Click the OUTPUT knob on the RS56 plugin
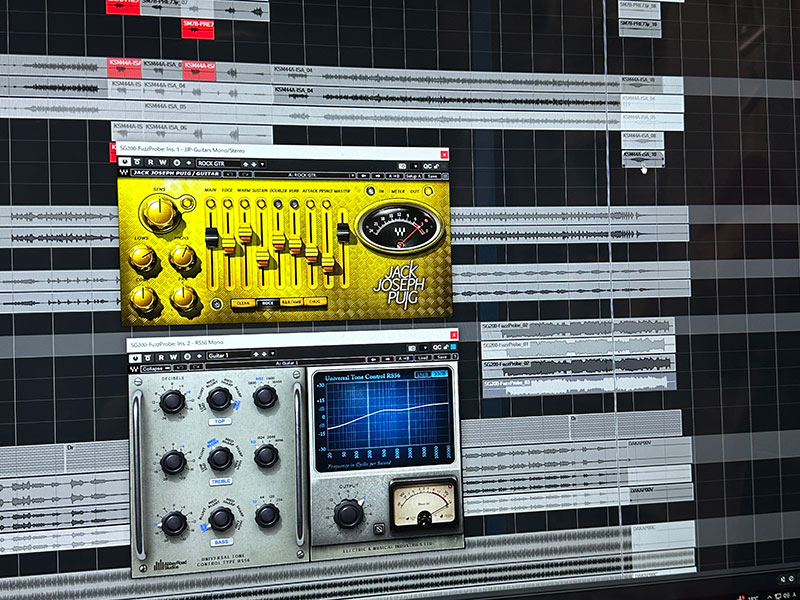This screenshot has width=800, height=600. click(348, 513)
